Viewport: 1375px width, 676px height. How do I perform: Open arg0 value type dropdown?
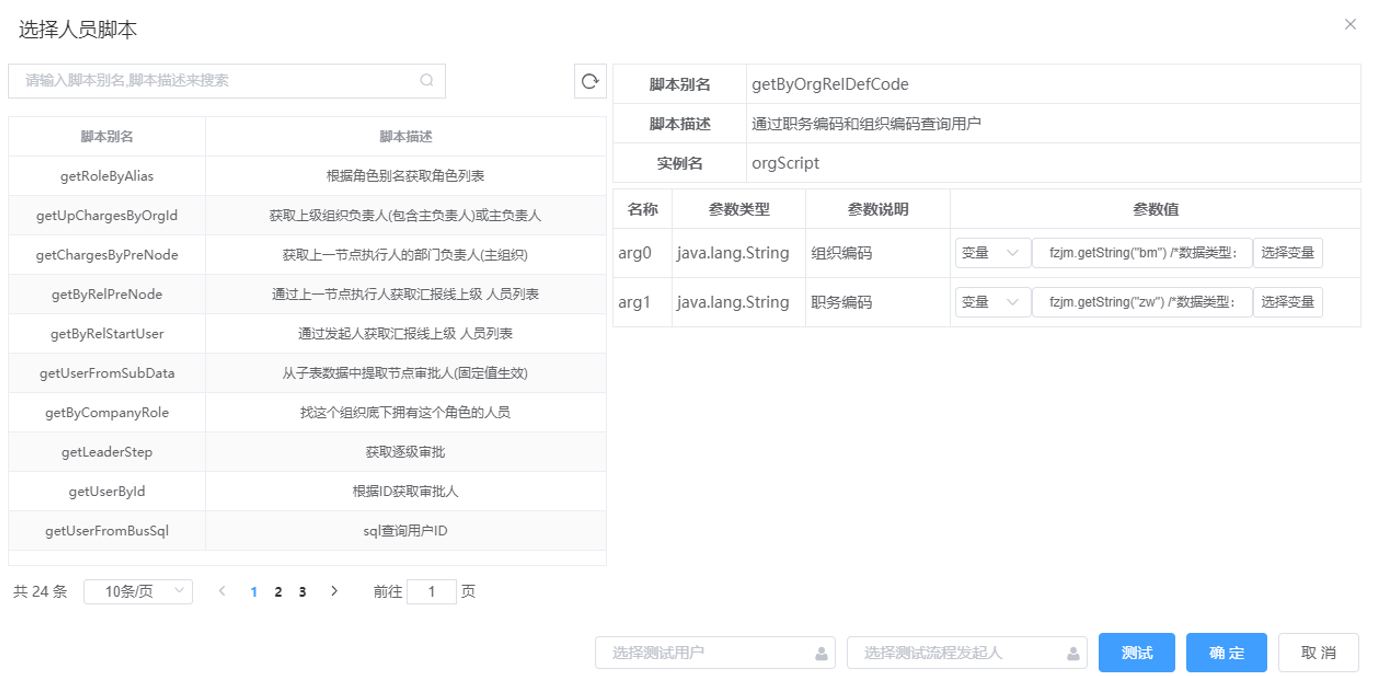[992, 254]
